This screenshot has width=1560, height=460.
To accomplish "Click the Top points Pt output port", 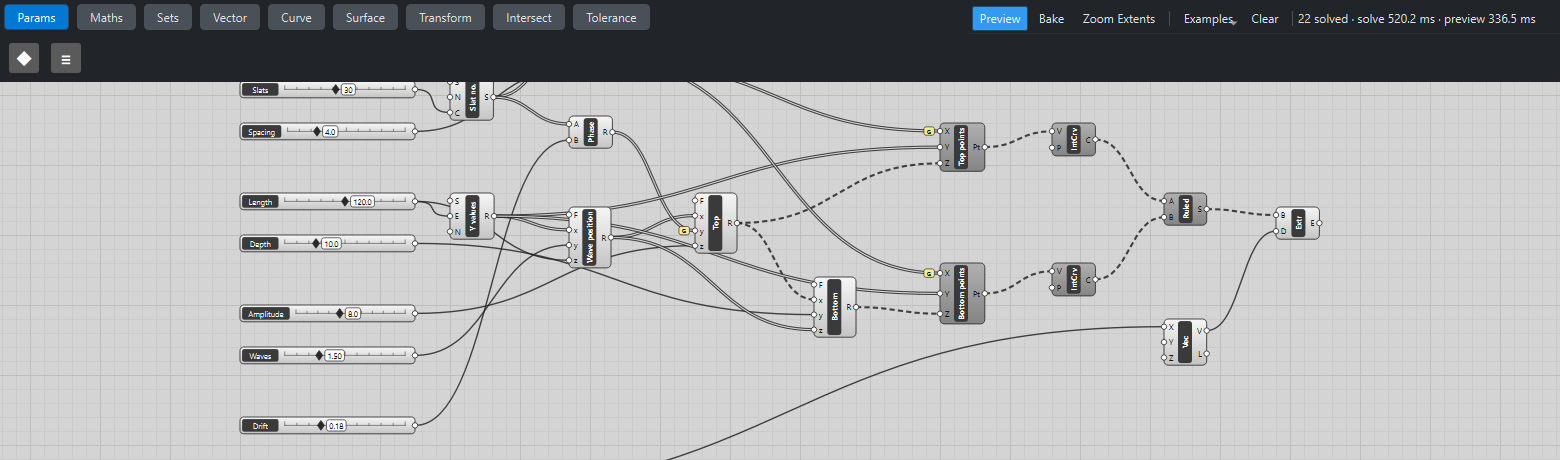I will (x=986, y=147).
